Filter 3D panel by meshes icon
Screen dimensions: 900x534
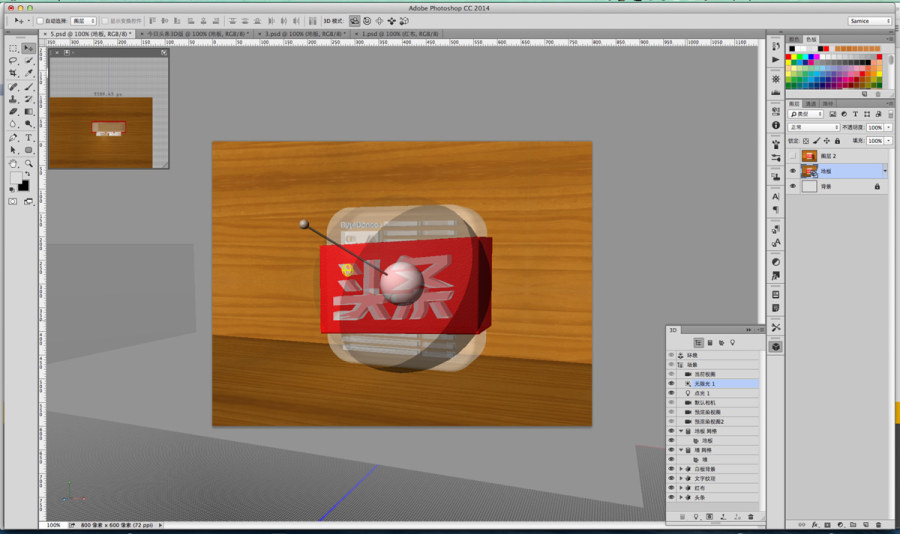point(710,343)
